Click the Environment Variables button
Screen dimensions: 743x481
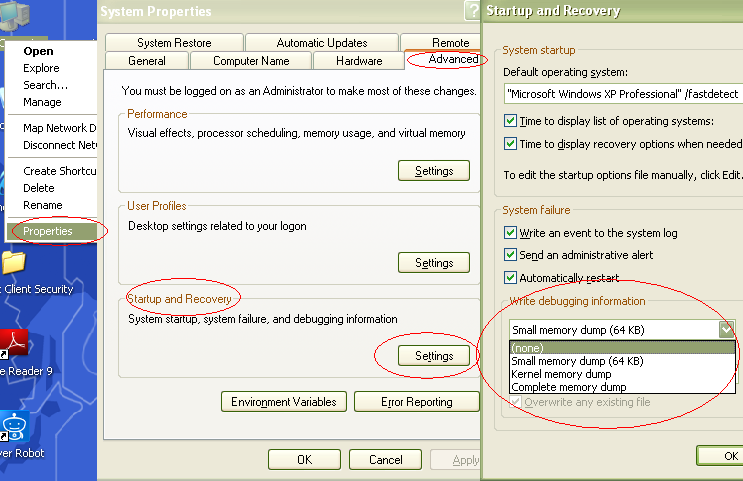284,402
